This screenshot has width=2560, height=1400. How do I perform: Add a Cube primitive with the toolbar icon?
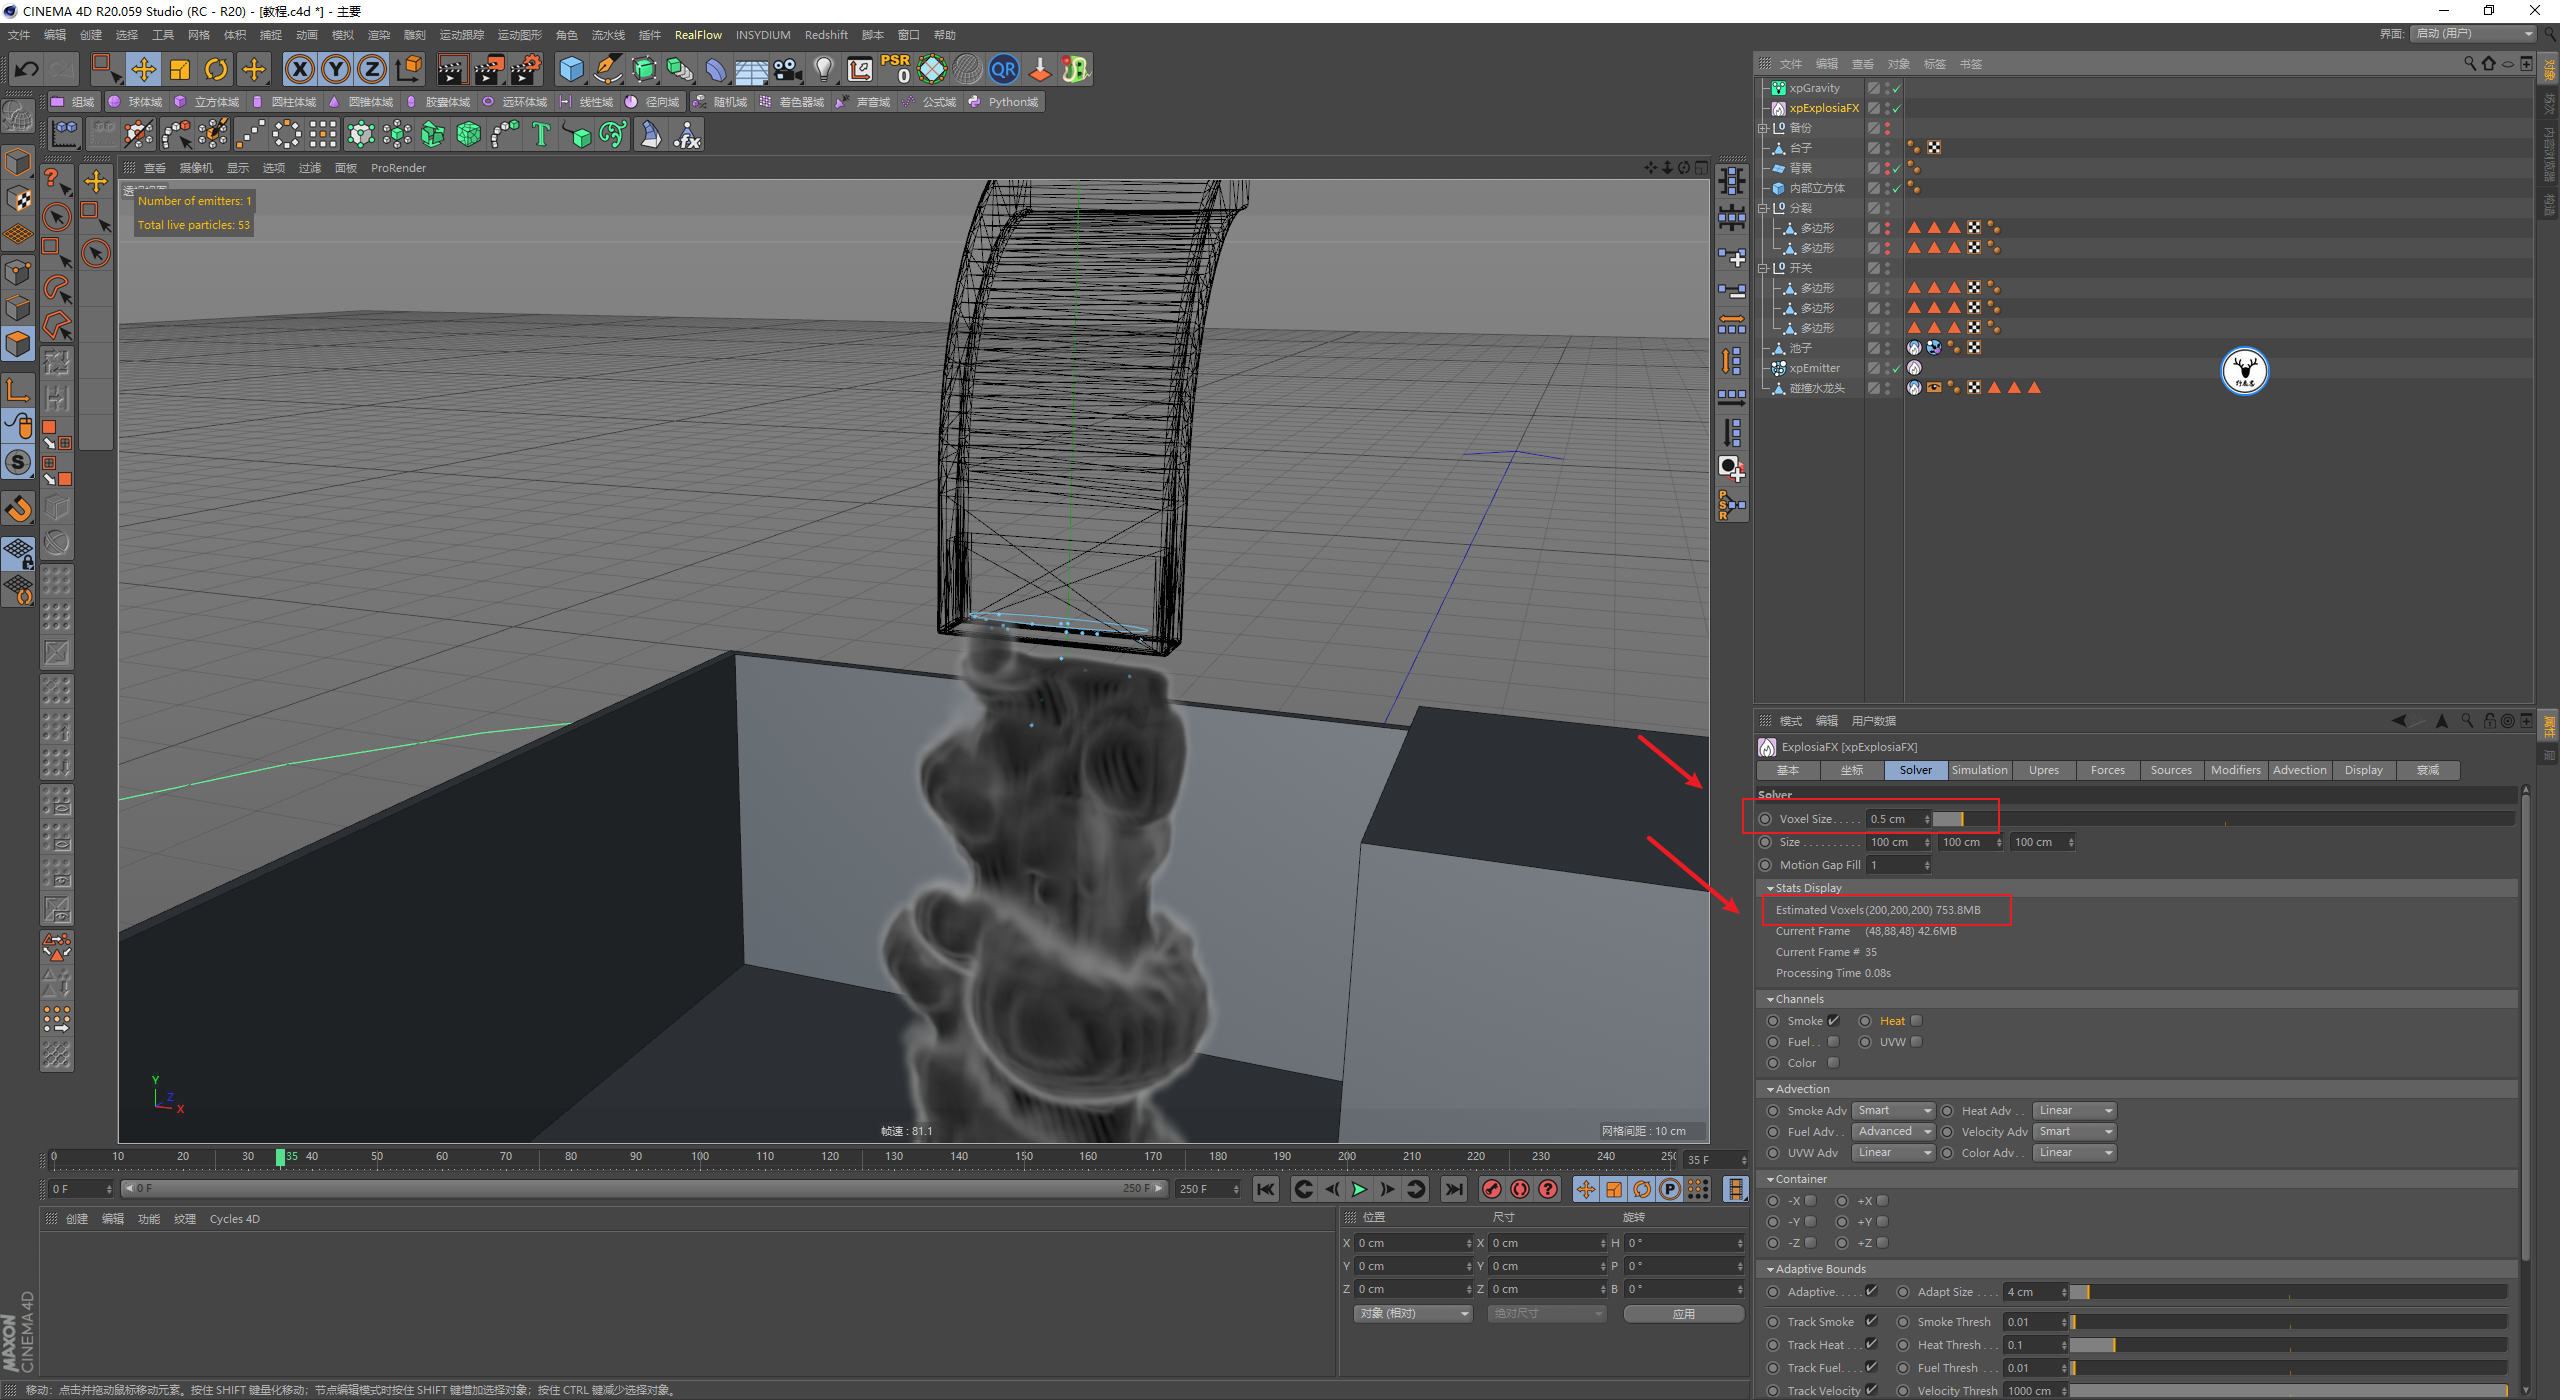(x=571, y=69)
